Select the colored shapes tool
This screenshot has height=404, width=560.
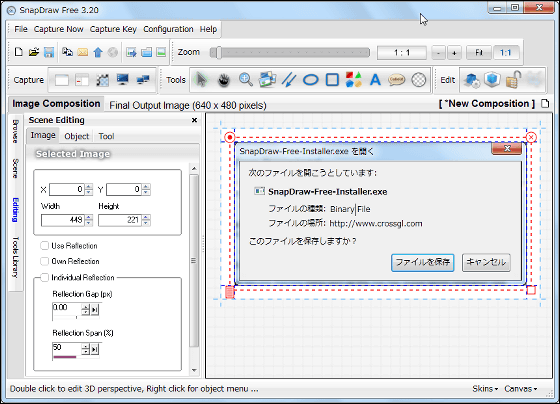354,79
